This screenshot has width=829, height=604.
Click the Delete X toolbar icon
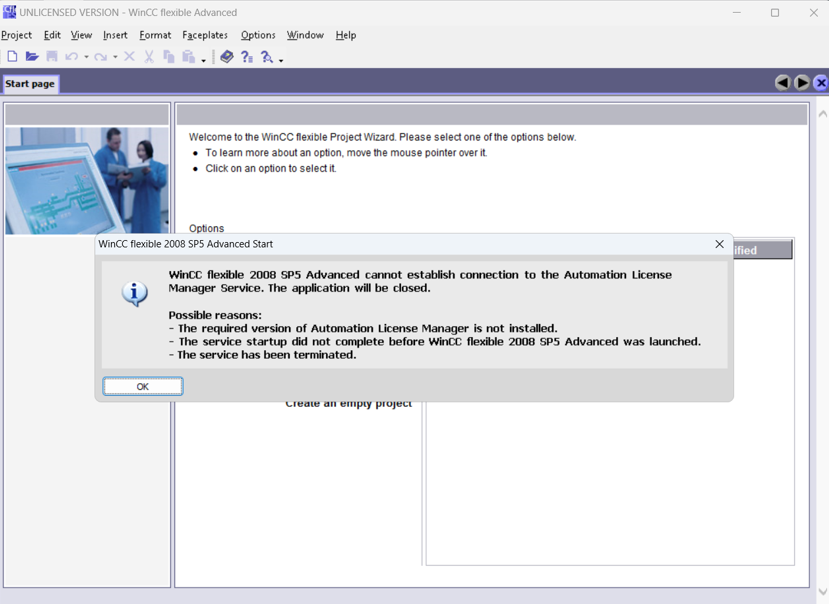pos(129,57)
